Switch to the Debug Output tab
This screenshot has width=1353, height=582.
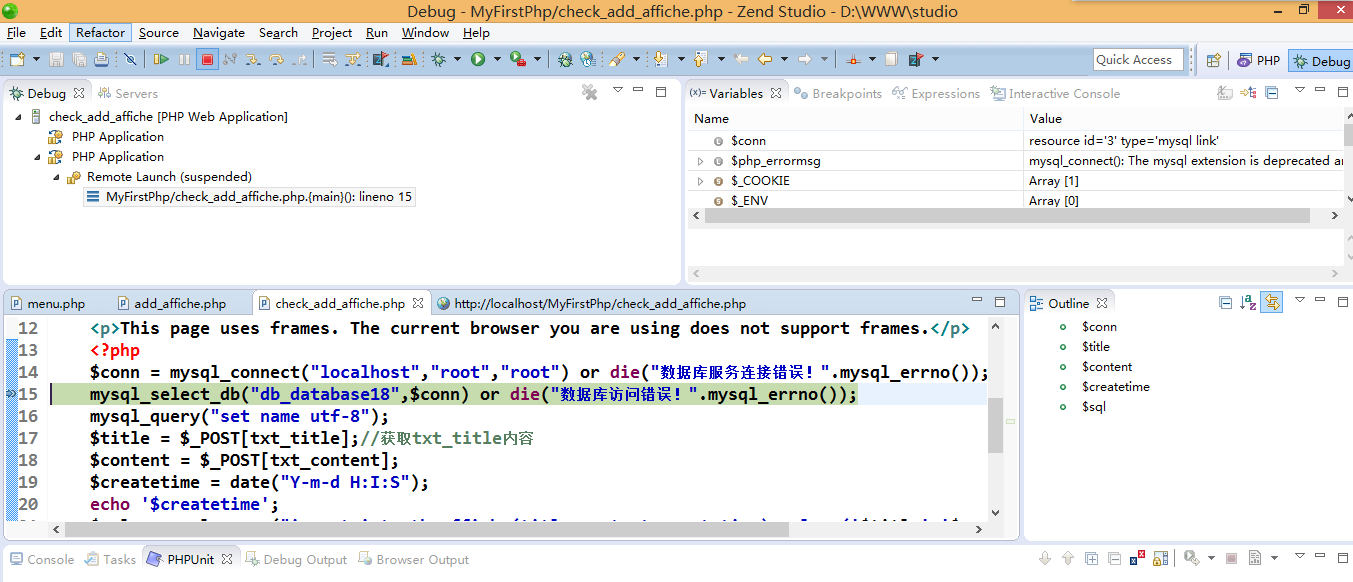tap(295, 559)
